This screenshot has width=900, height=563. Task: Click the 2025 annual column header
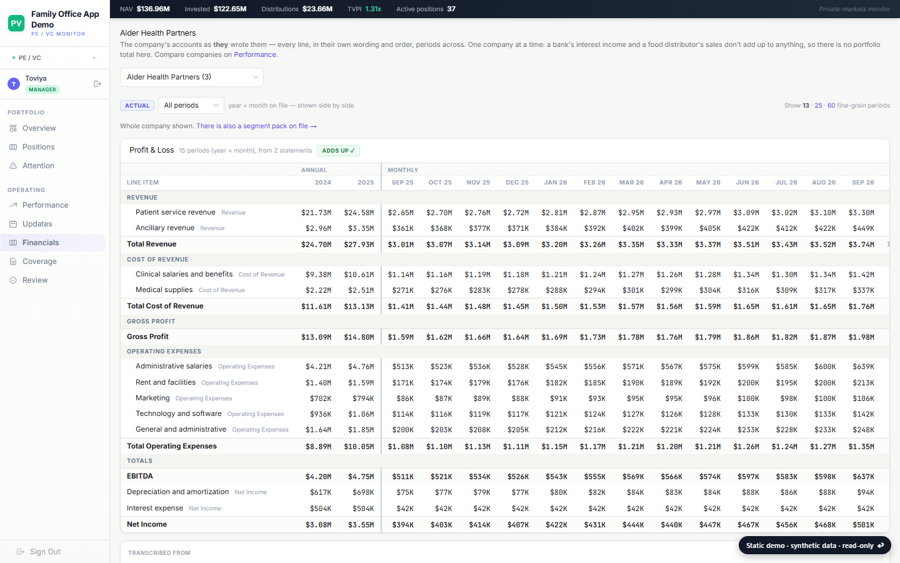click(x=366, y=183)
